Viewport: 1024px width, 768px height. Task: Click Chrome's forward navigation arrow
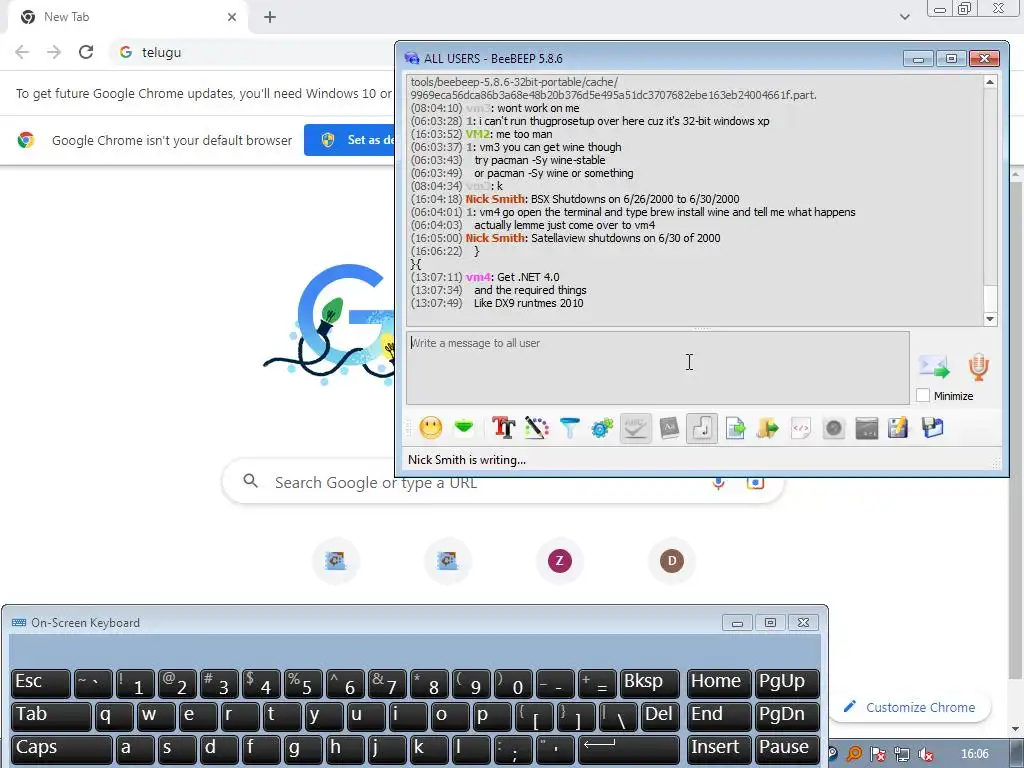tap(54, 52)
